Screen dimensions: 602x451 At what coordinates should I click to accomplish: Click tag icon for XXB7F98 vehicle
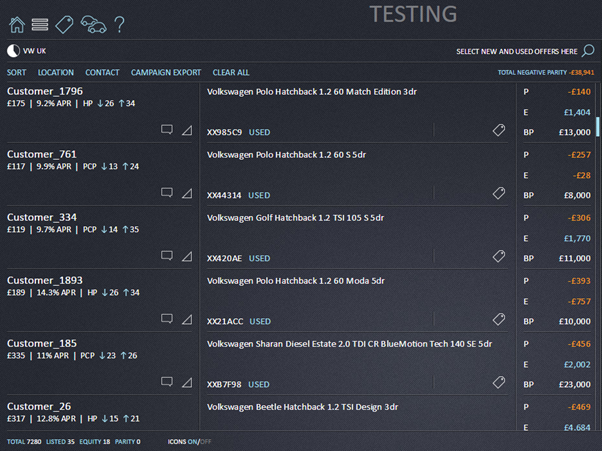(x=499, y=382)
